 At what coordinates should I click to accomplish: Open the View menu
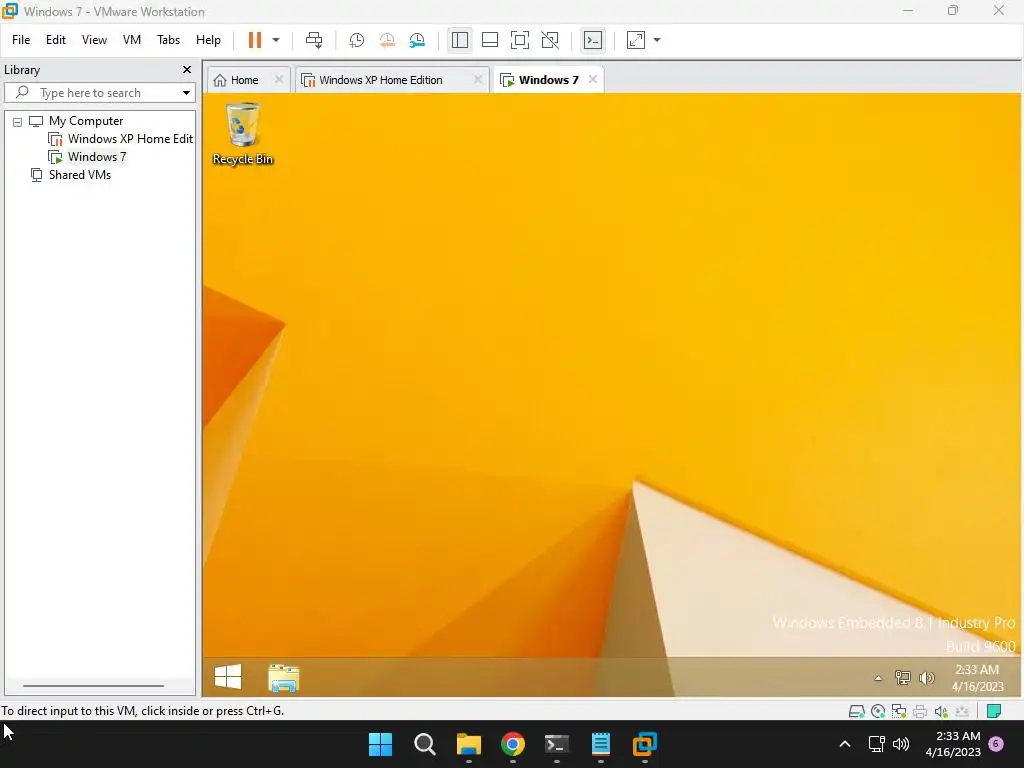[x=94, y=40]
